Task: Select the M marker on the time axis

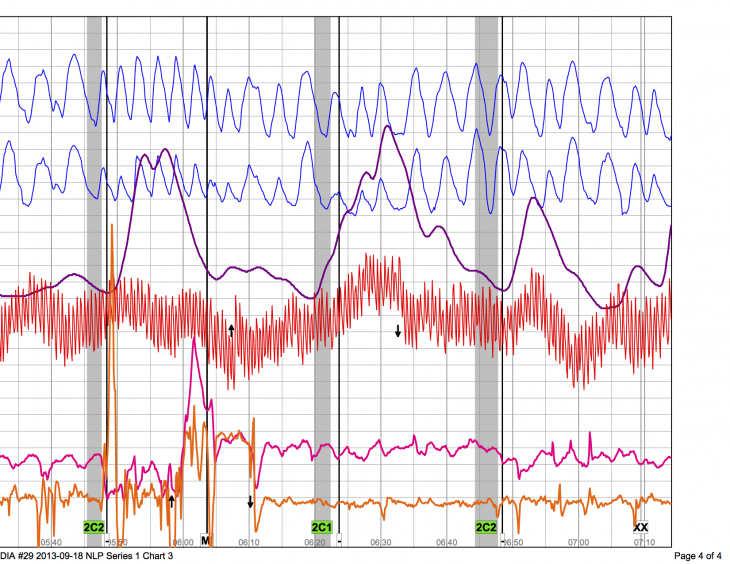Action: click(205, 540)
